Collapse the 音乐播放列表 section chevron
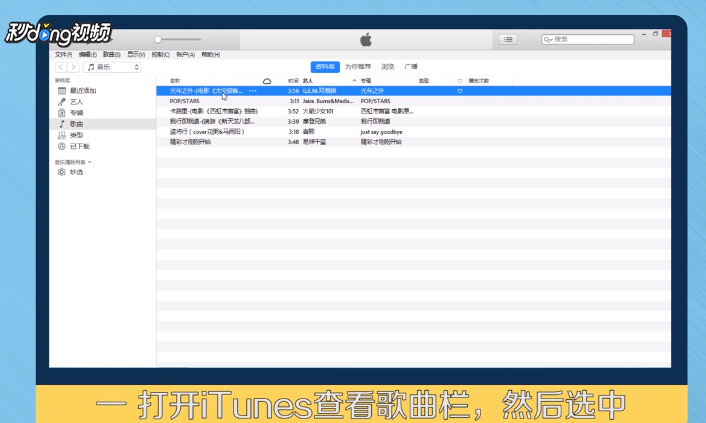706x423 pixels. pos(90,162)
